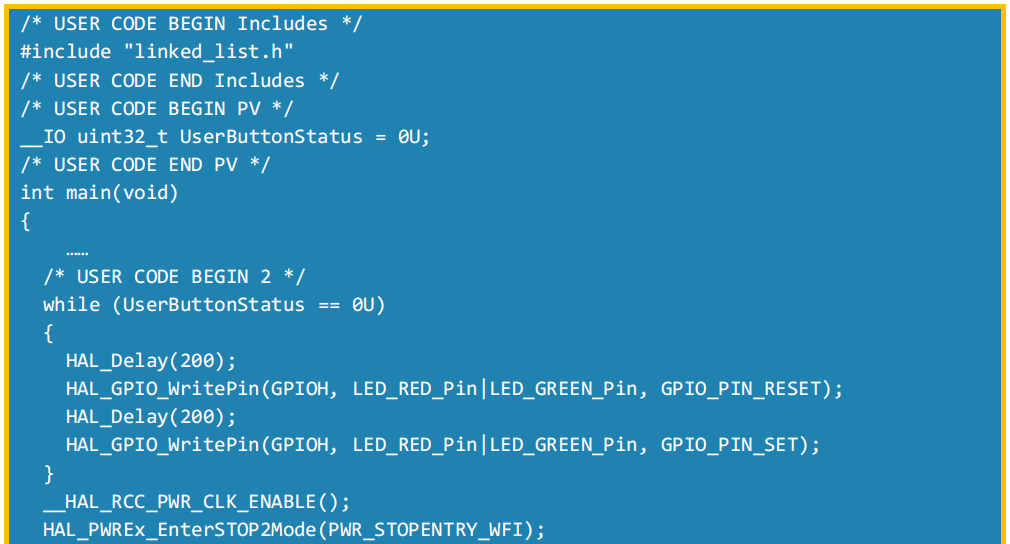Click the while UserButtonStatus condition line
1010x544 pixels.
point(214,305)
